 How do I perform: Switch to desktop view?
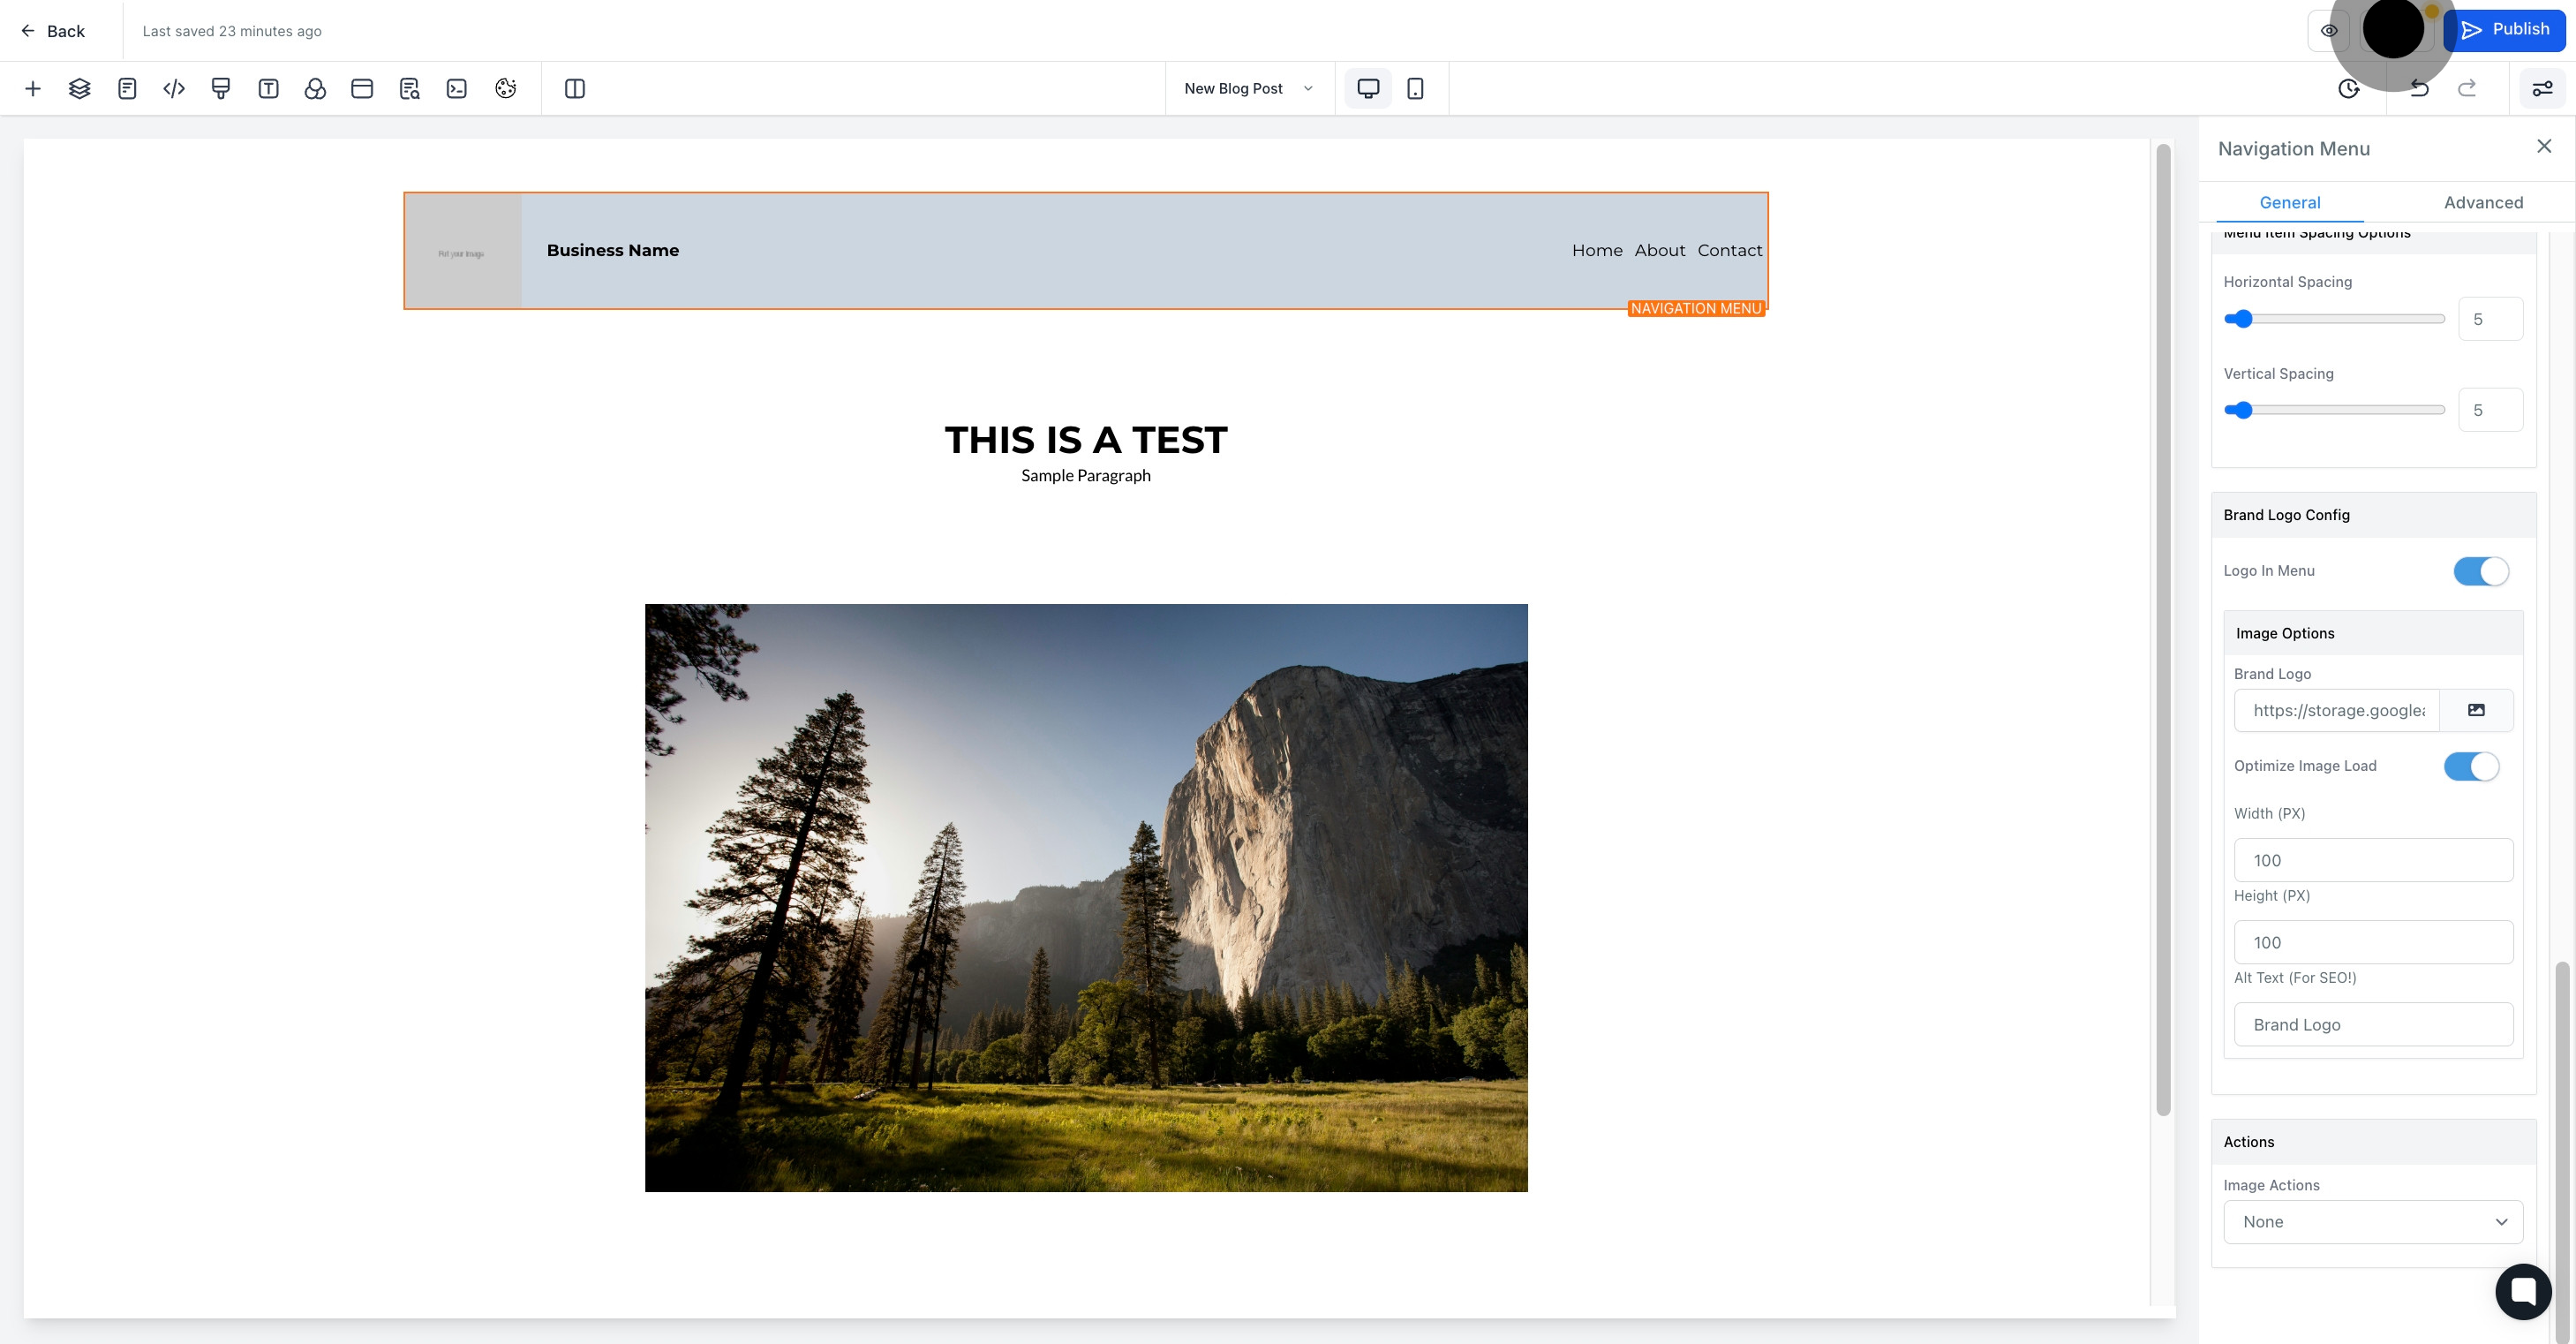point(1368,89)
